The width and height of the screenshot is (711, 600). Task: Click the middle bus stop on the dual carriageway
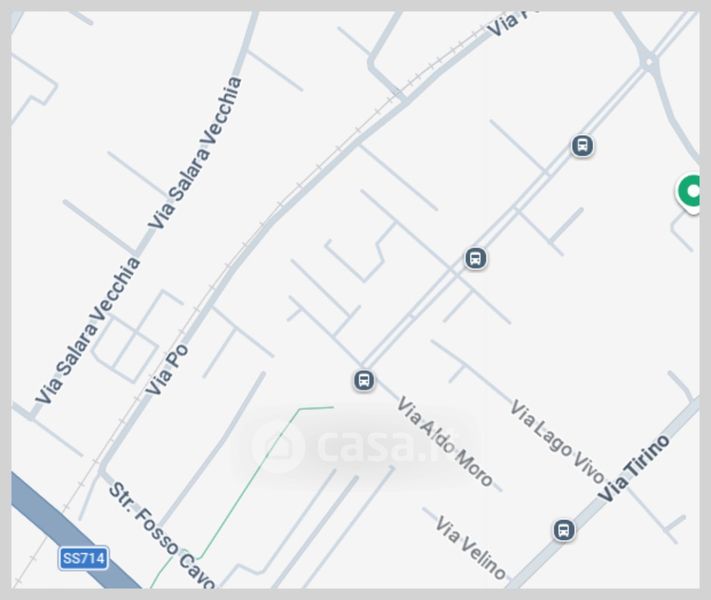[x=475, y=259]
